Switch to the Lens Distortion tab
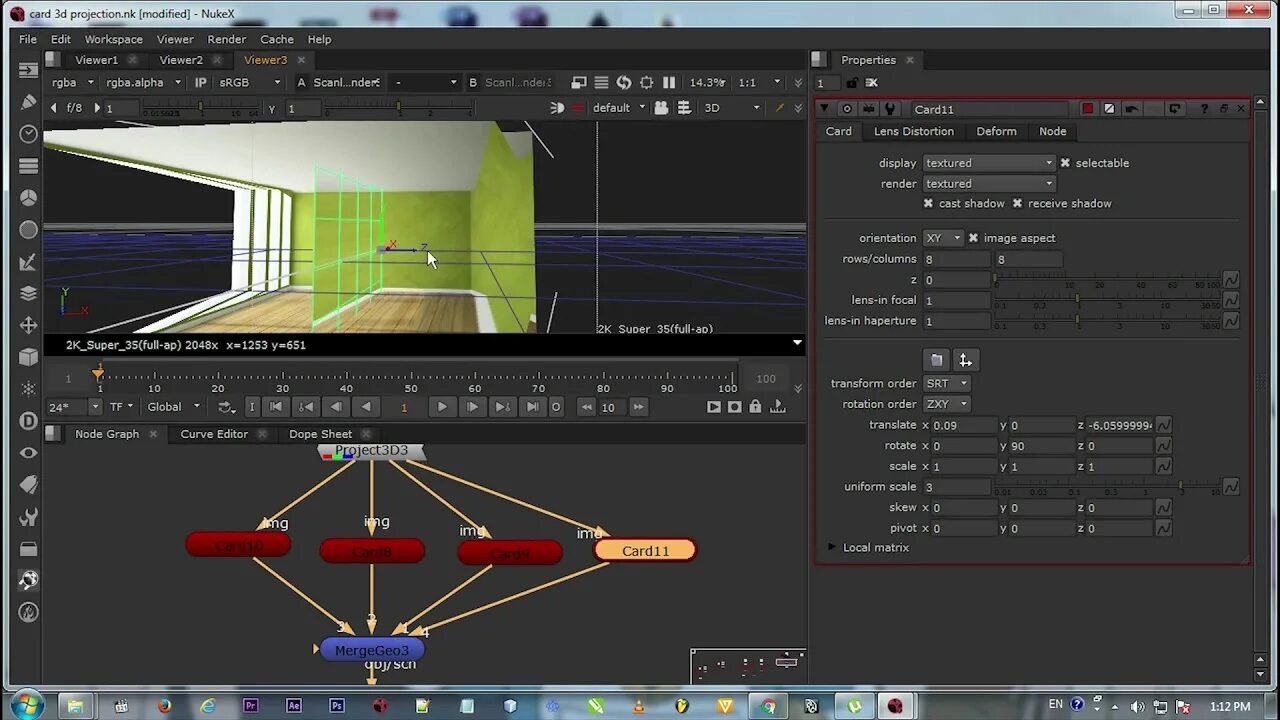This screenshot has width=1280, height=720. (x=913, y=131)
